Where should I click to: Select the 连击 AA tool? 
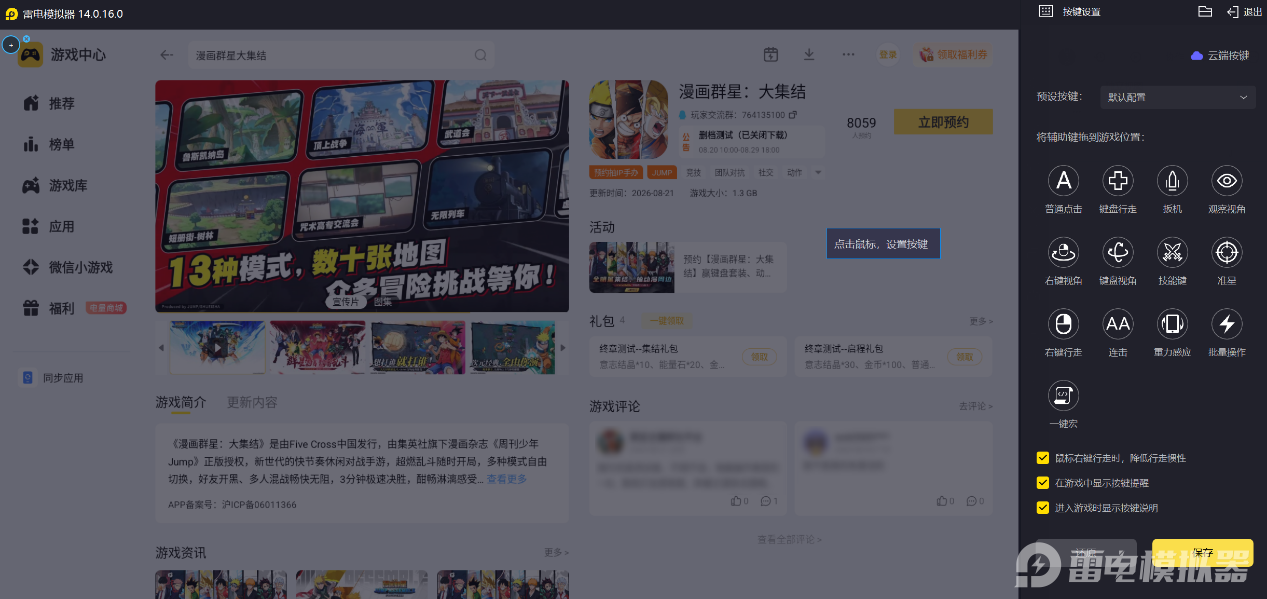pyautogui.click(x=1118, y=323)
